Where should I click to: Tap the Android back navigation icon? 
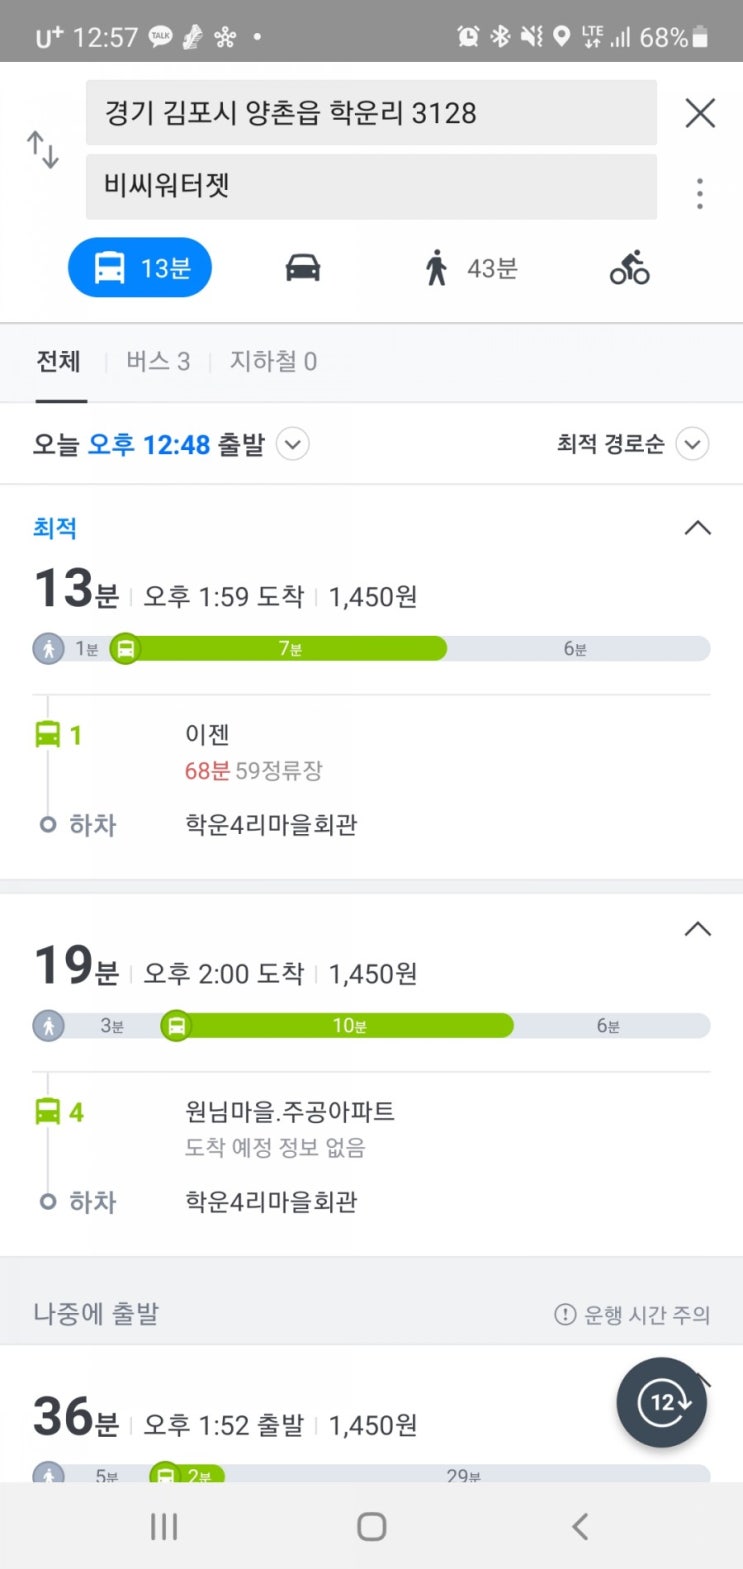[x=580, y=1526]
